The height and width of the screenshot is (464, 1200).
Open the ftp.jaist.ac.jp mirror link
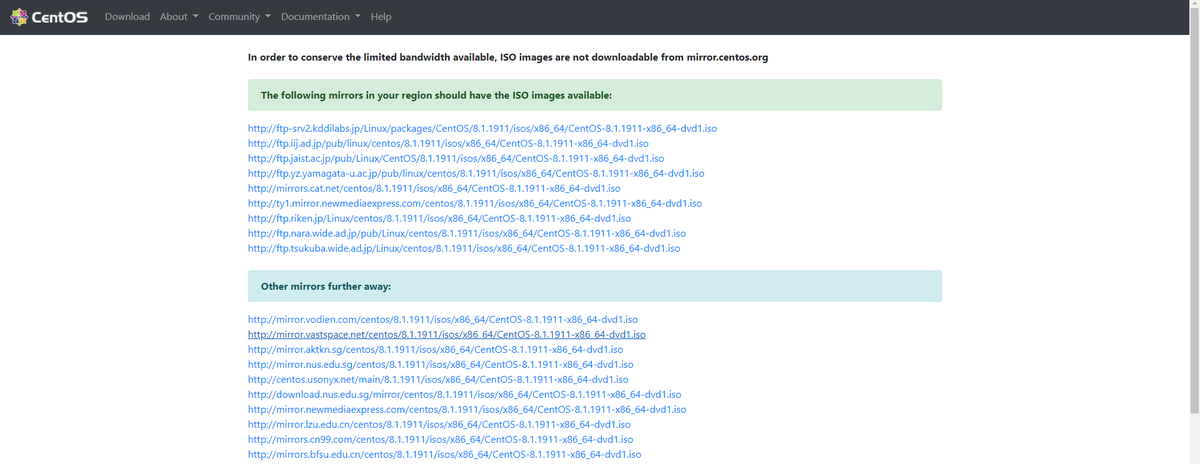click(456, 159)
